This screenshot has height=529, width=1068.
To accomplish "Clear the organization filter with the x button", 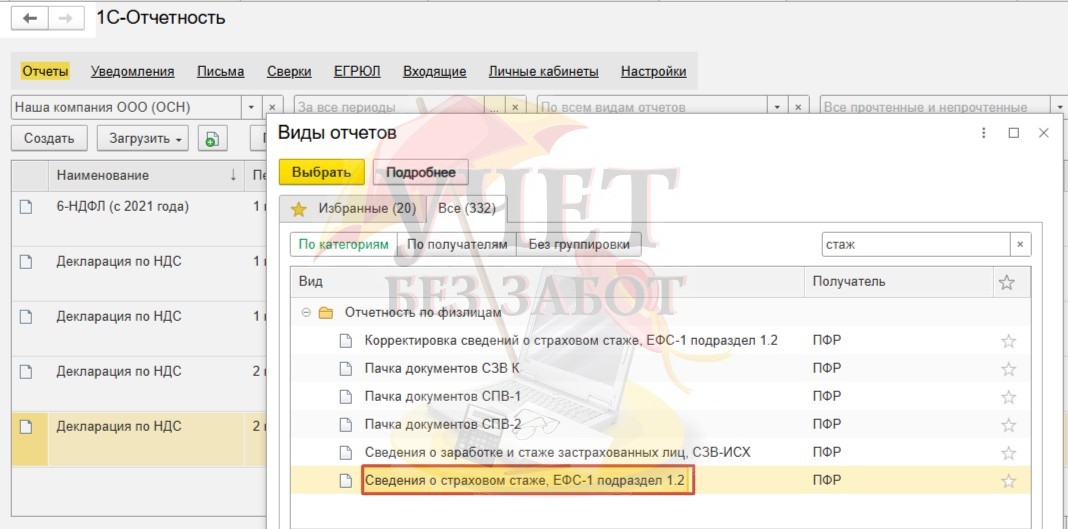I will (271, 108).
